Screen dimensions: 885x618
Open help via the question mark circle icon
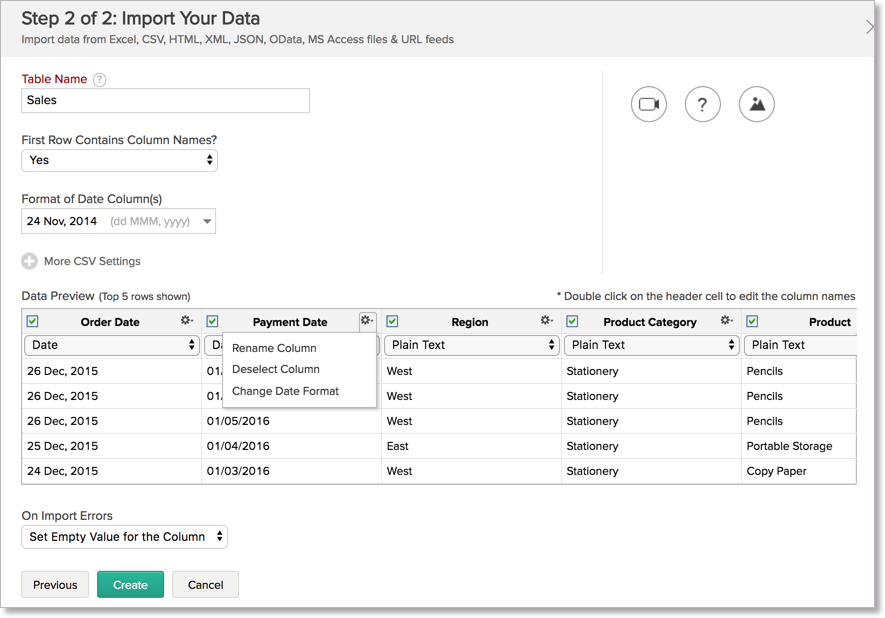[x=703, y=104]
